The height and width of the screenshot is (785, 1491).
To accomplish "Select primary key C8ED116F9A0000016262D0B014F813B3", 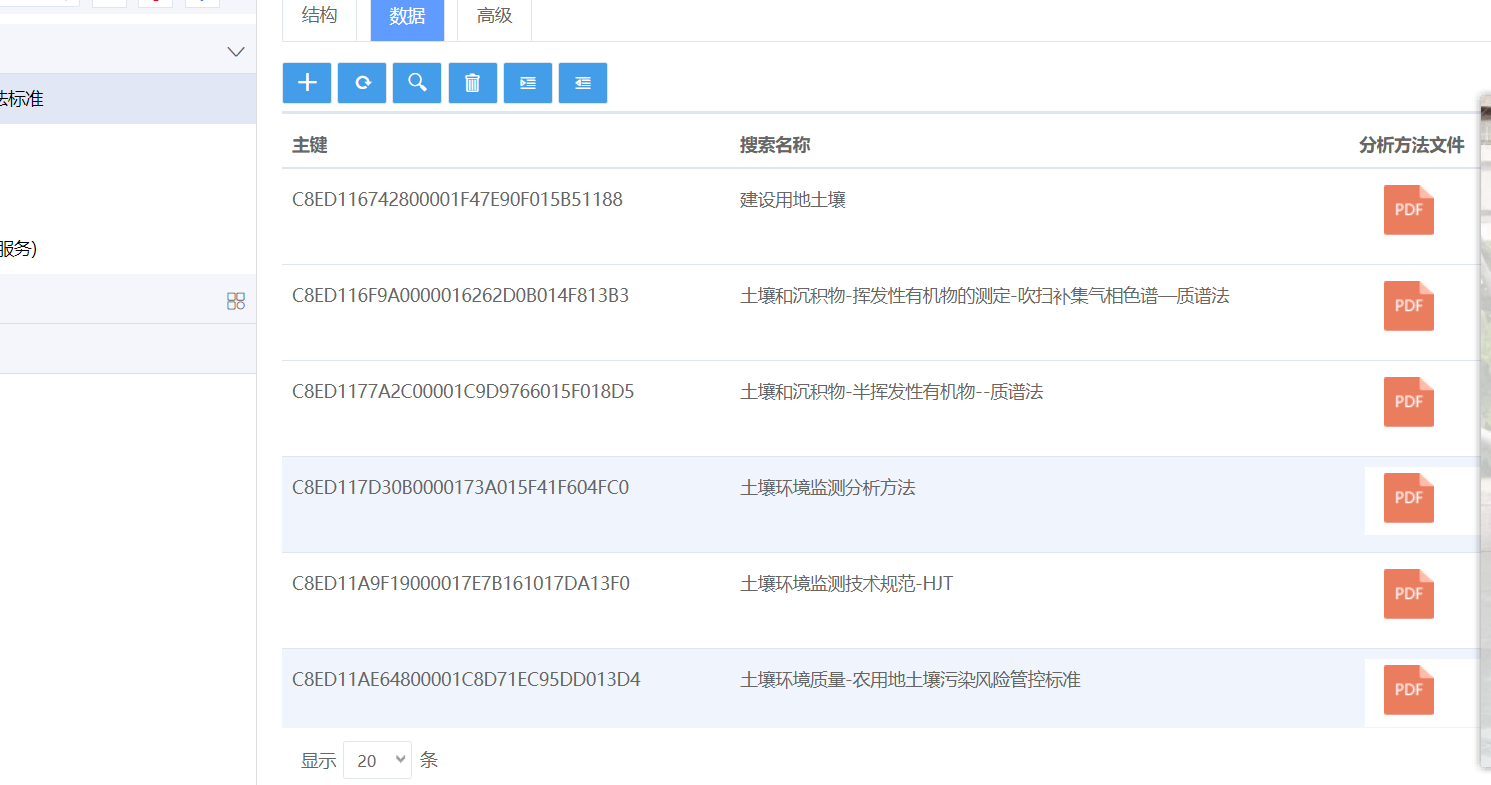I will click(x=460, y=296).
